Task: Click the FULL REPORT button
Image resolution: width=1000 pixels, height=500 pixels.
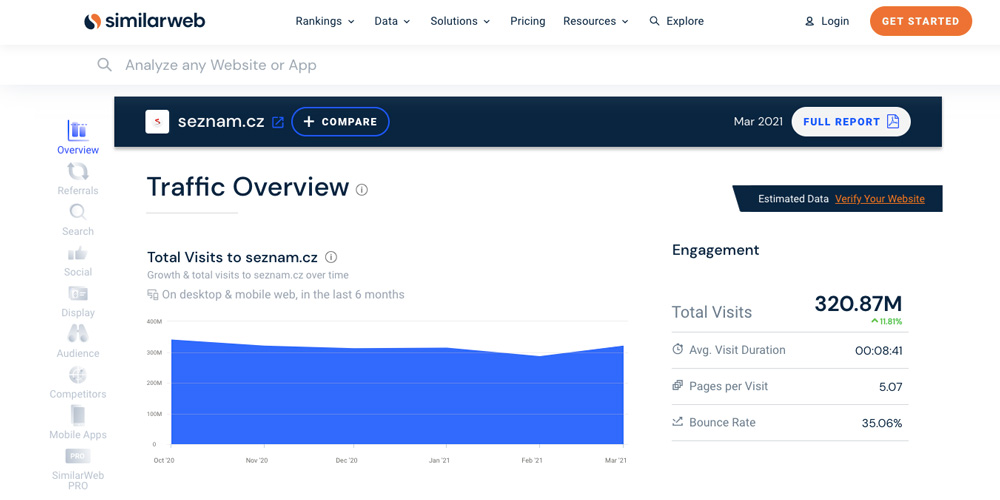Action: coord(851,122)
